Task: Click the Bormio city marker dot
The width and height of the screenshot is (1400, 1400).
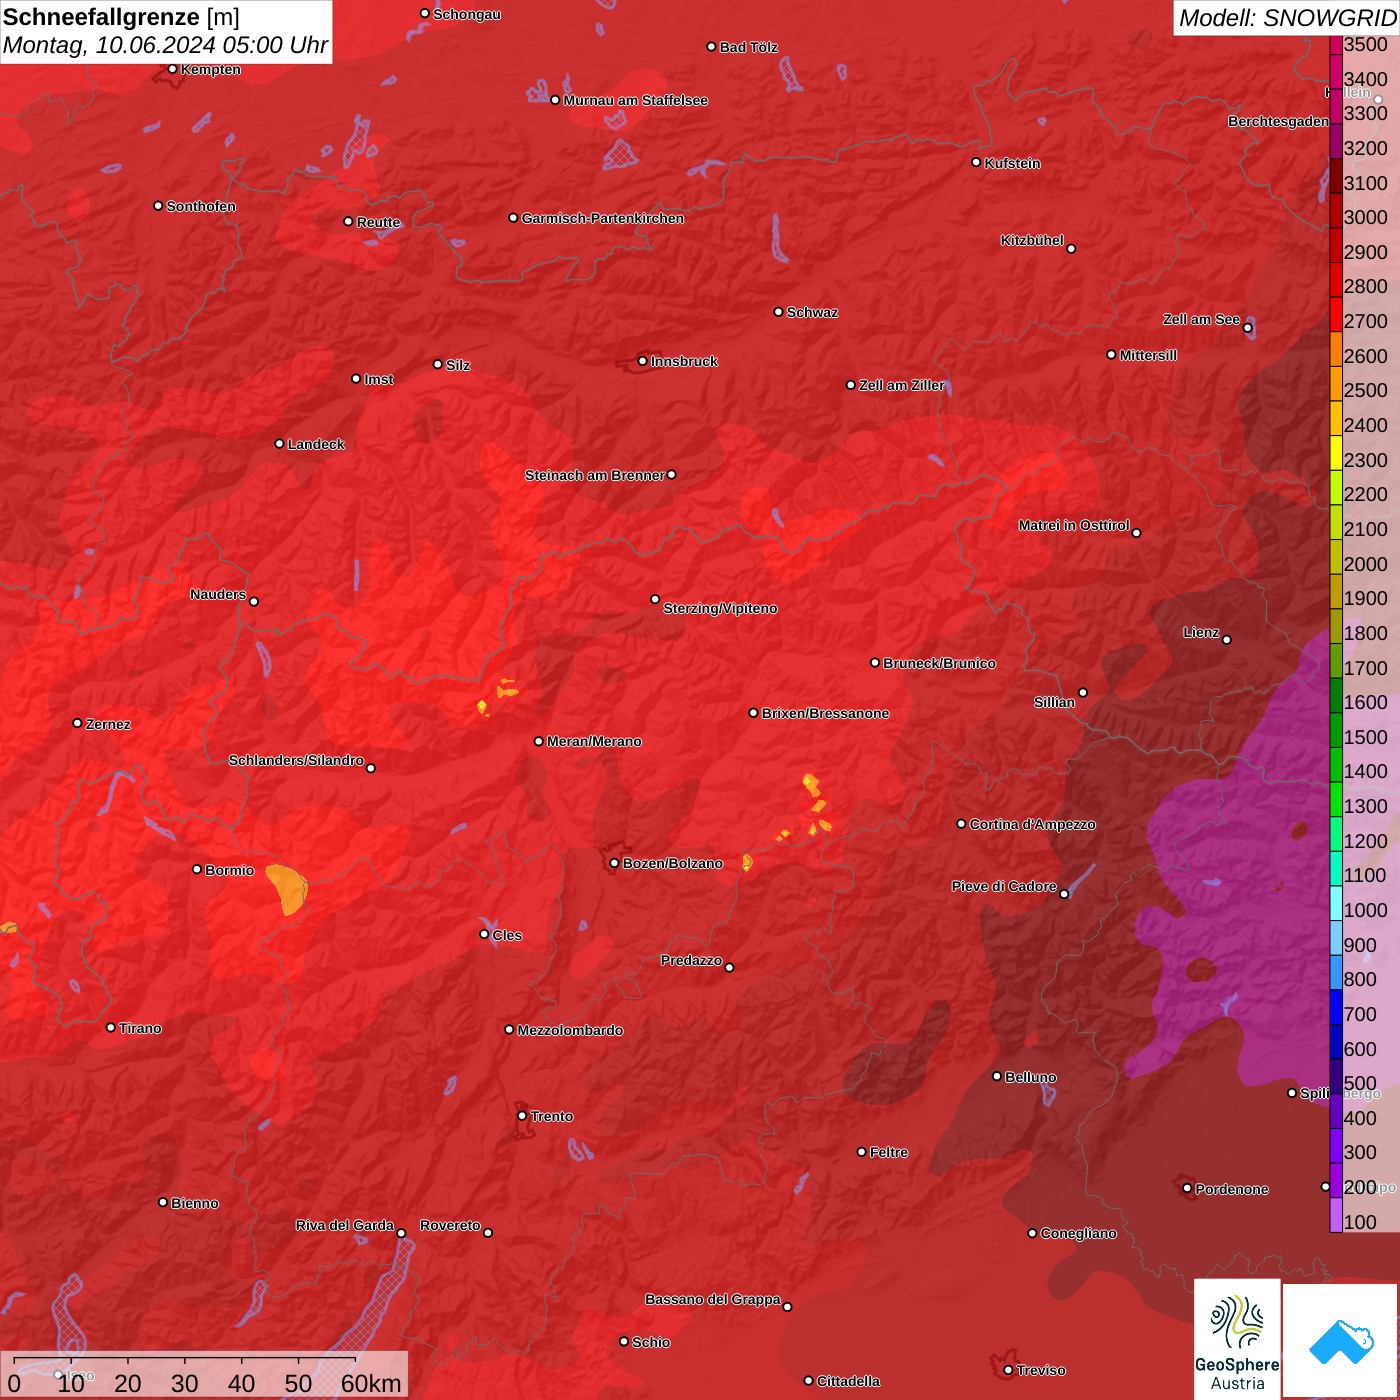Action: tap(197, 869)
